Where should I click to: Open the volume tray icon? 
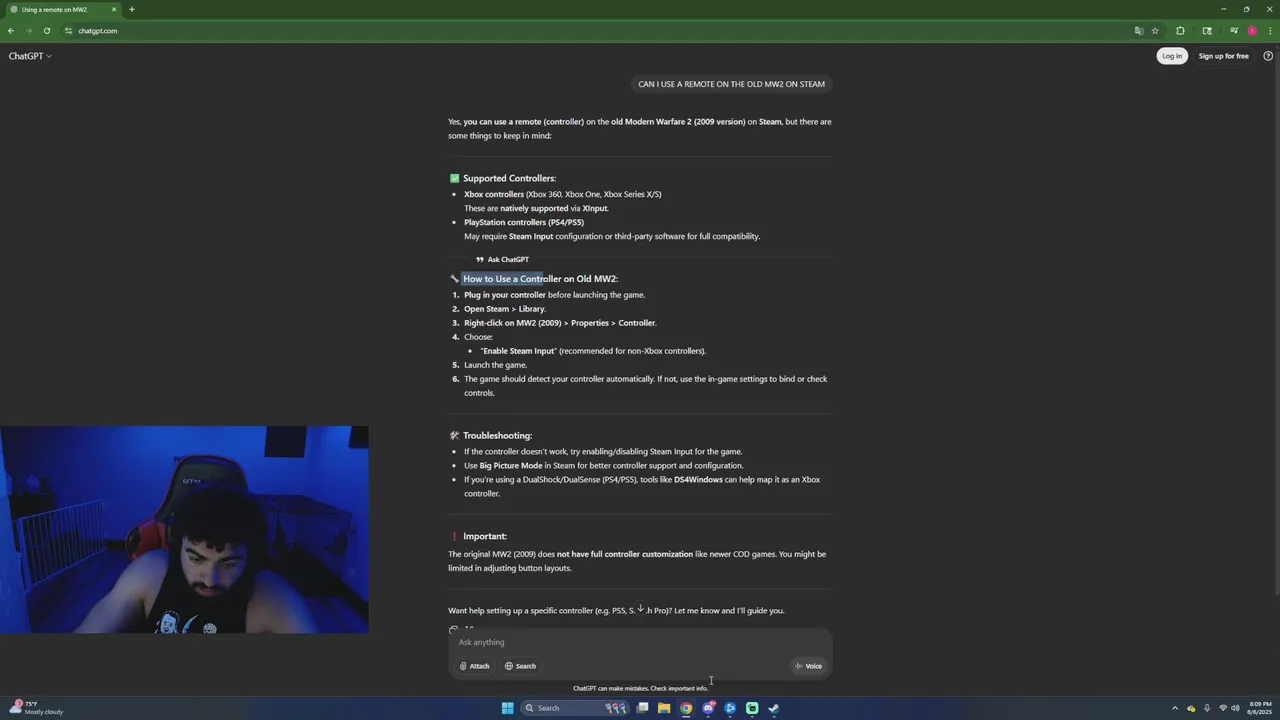point(1234,708)
